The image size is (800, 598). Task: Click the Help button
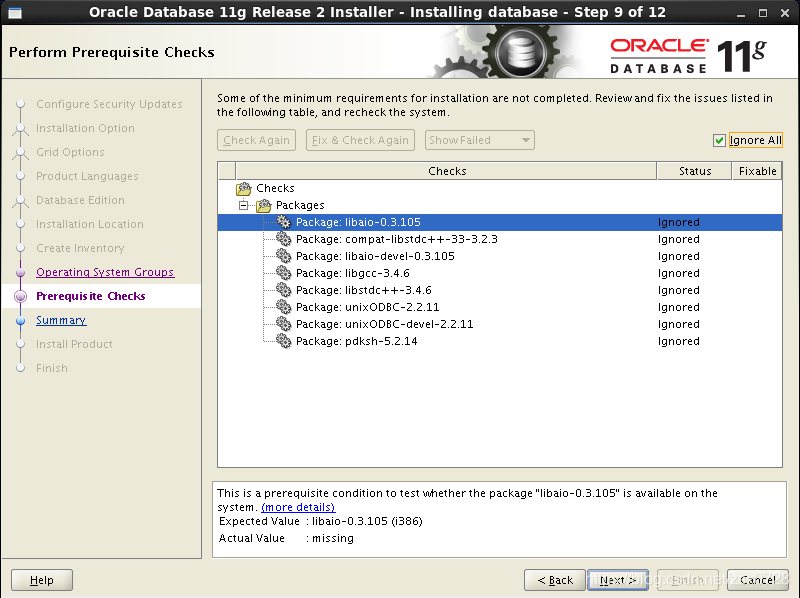pos(42,580)
